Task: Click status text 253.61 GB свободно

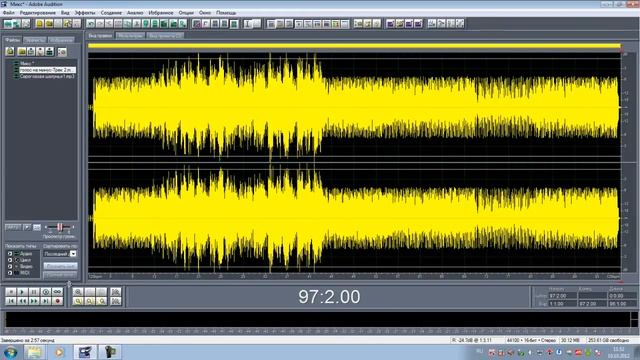Action: click(608, 340)
